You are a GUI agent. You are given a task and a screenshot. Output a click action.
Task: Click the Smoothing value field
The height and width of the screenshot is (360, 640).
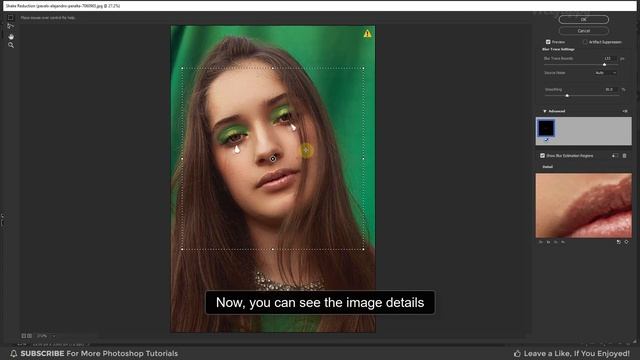coord(611,89)
